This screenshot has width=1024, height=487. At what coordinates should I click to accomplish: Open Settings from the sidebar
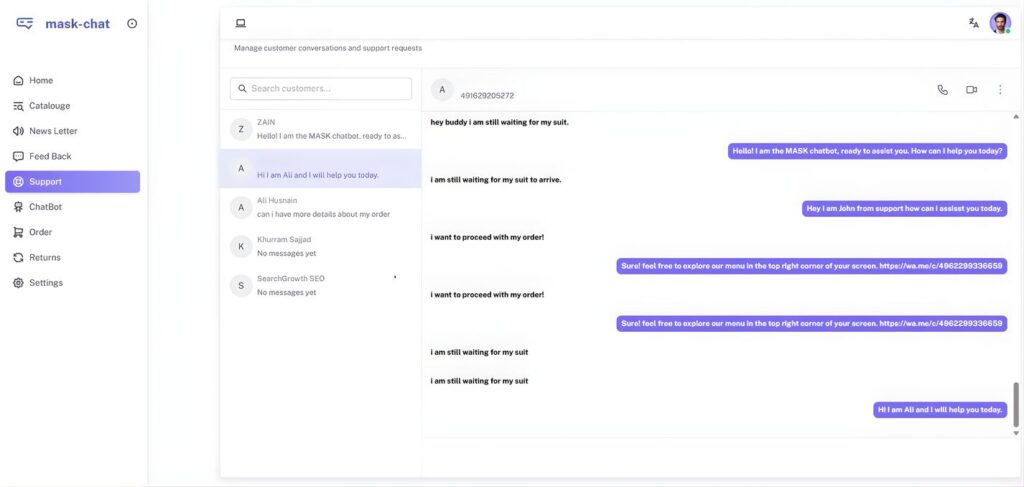coord(45,283)
